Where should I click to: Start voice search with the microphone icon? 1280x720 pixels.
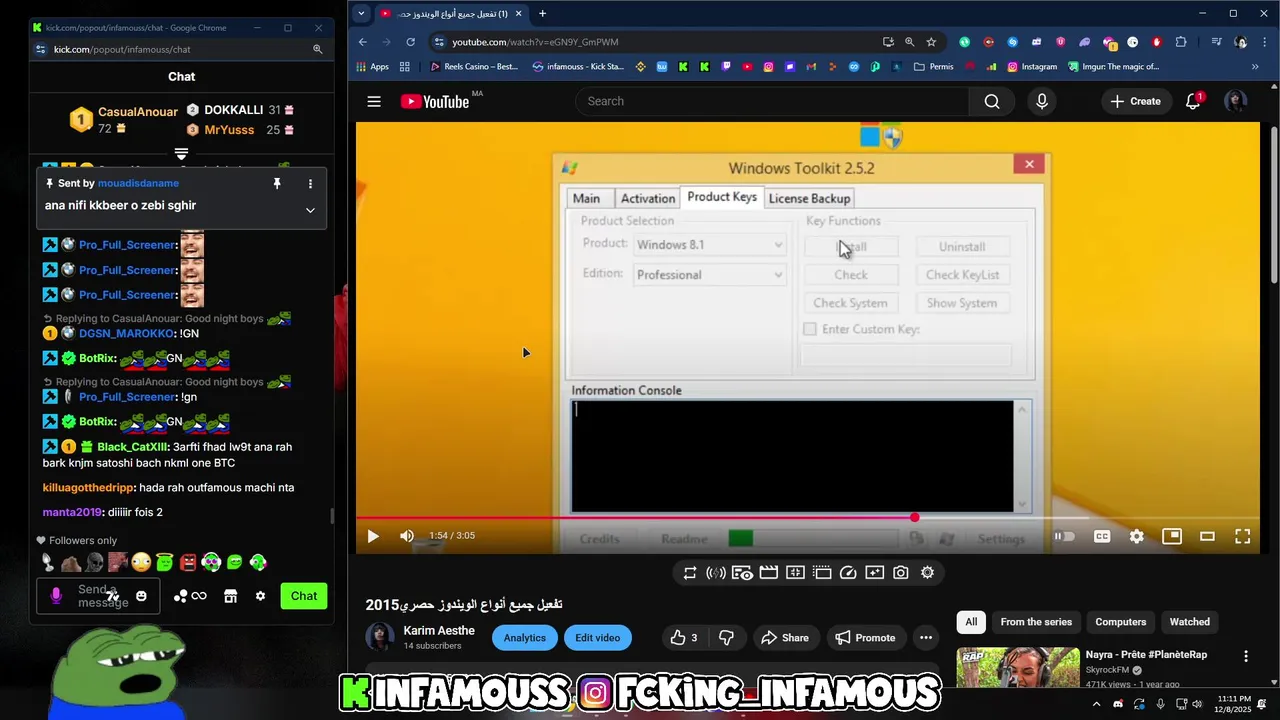pos(1042,101)
